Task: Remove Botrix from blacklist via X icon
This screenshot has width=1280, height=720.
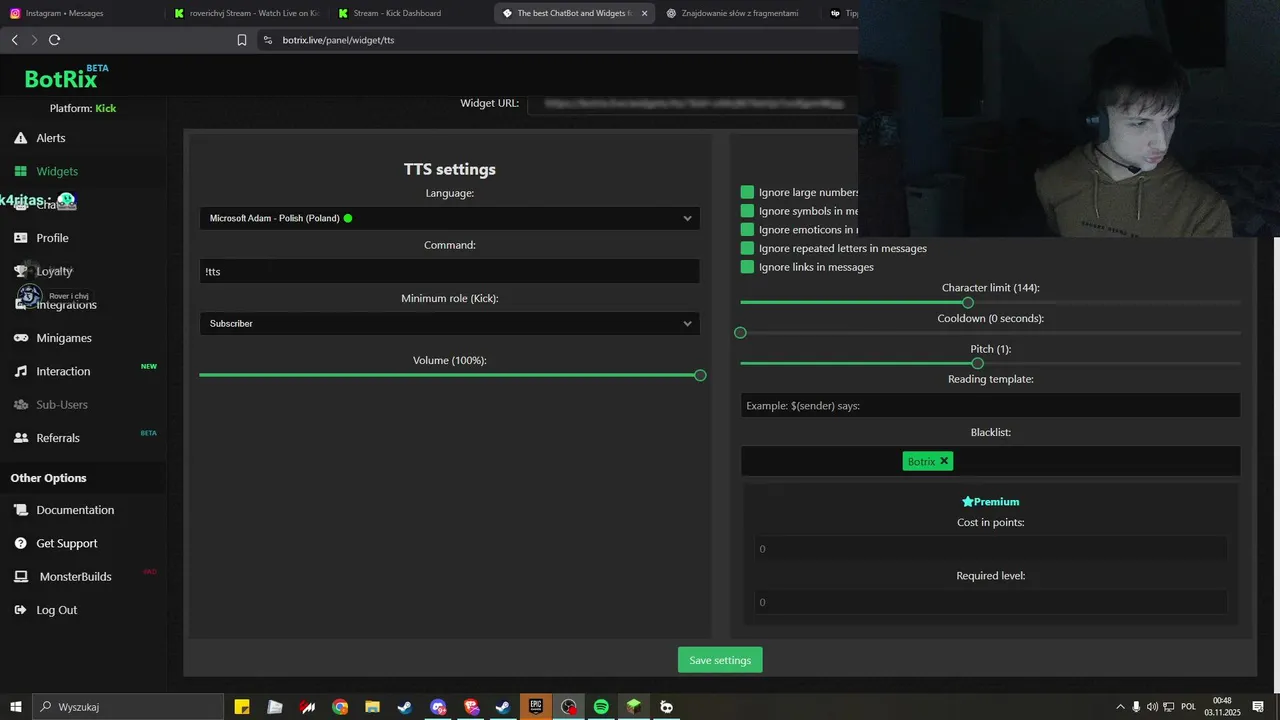Action: click(944, 461)
